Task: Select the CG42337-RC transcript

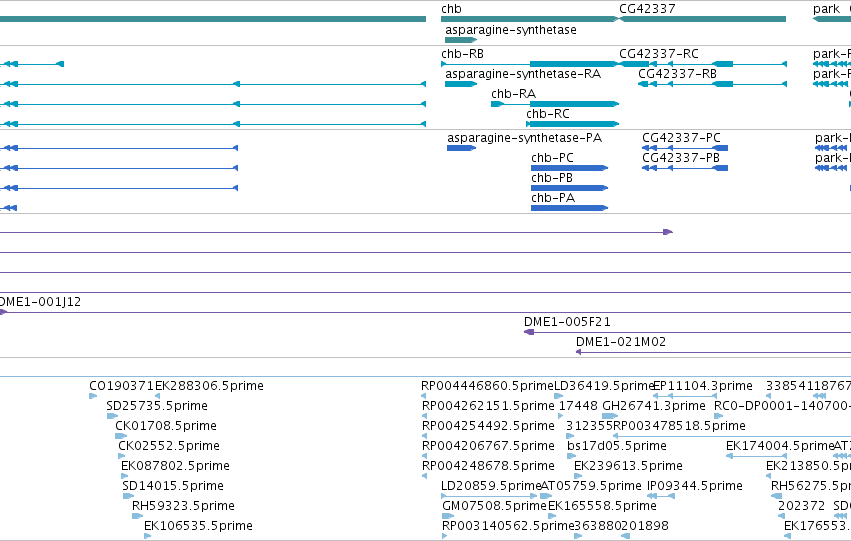Action: [703, 64]
